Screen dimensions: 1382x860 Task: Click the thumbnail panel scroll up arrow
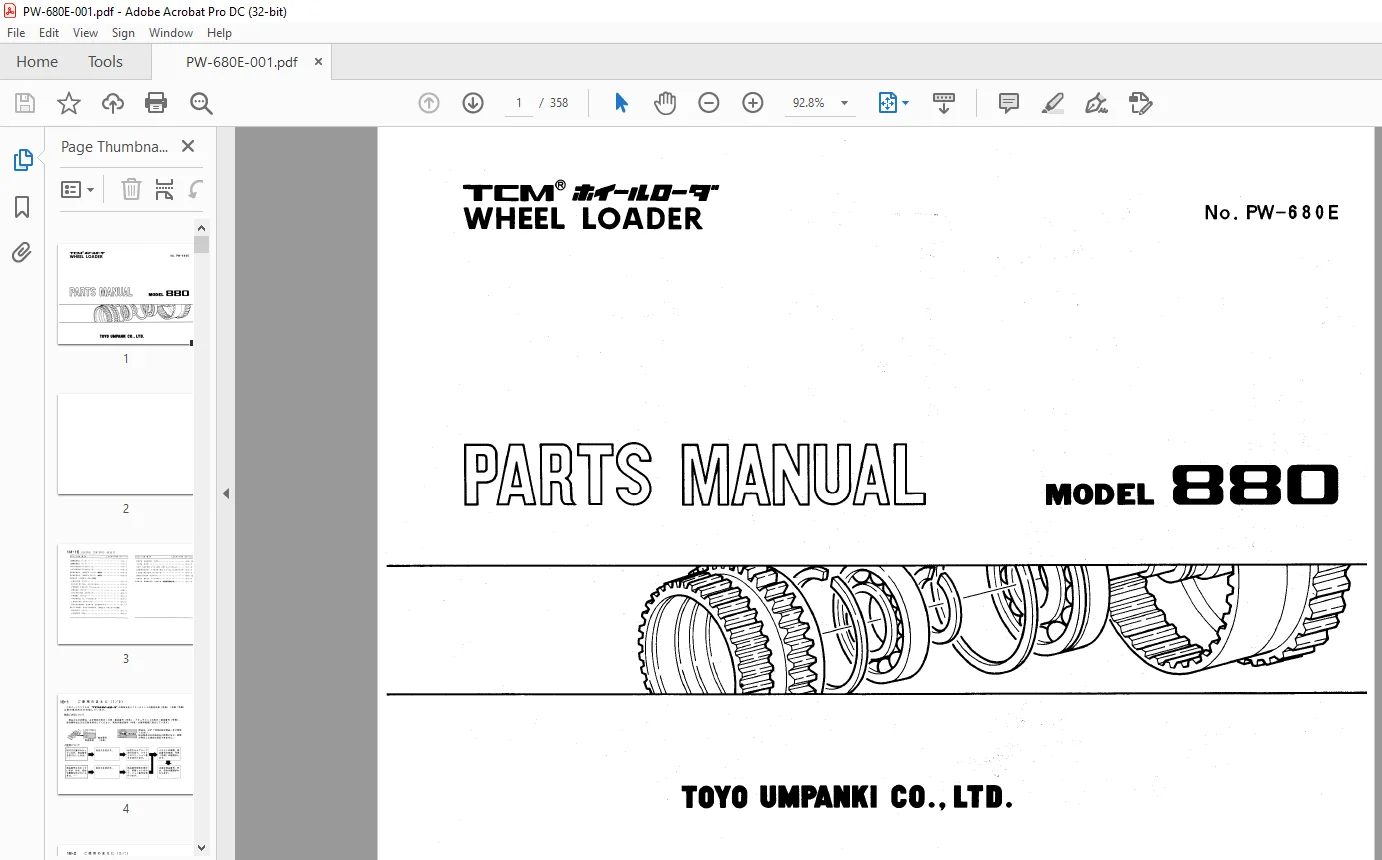click(202, 227)
